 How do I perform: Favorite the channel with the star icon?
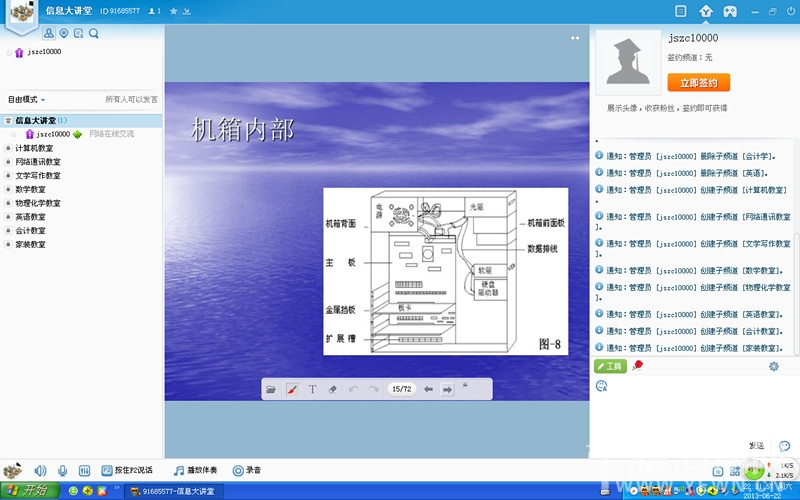point(173,11)
